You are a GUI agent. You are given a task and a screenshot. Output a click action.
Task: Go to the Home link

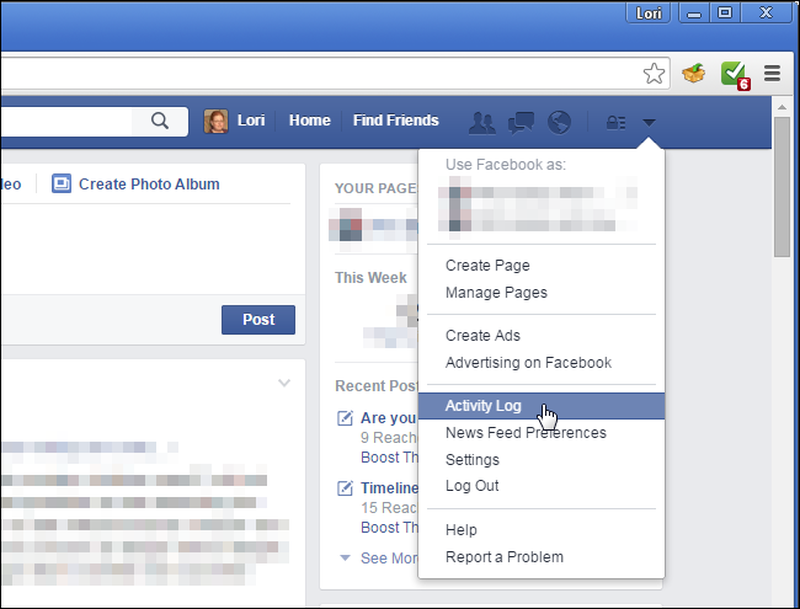(310, 120)
